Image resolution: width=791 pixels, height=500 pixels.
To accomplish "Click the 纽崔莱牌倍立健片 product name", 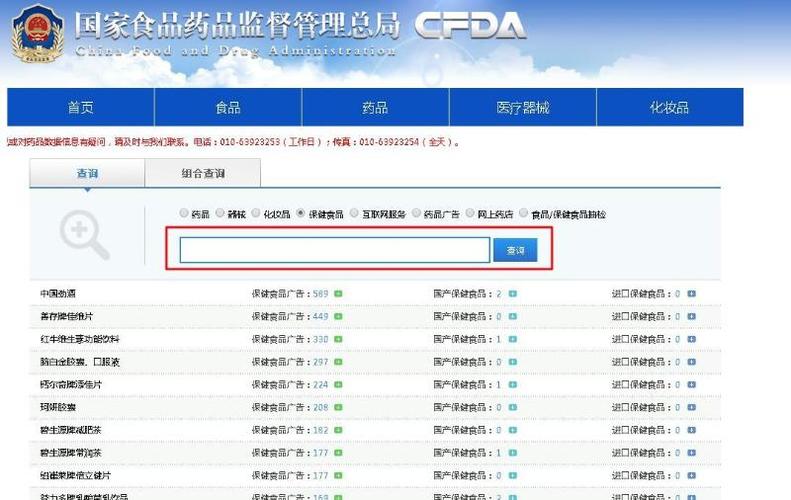I will pyautogui.click(x=75, y=475).
